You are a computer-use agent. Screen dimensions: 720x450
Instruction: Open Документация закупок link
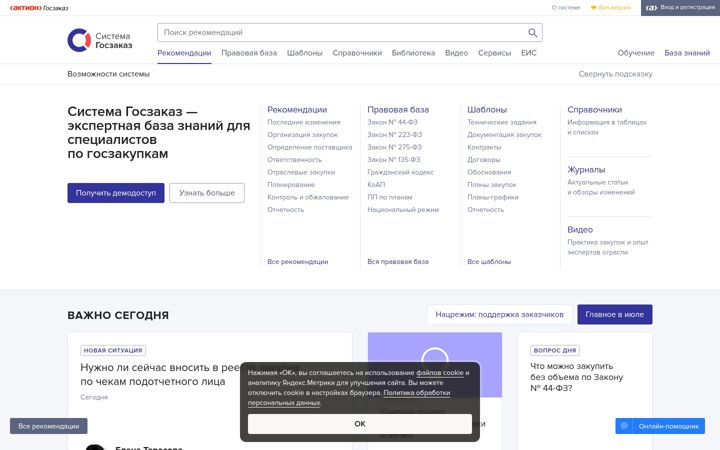coord(504,135)
